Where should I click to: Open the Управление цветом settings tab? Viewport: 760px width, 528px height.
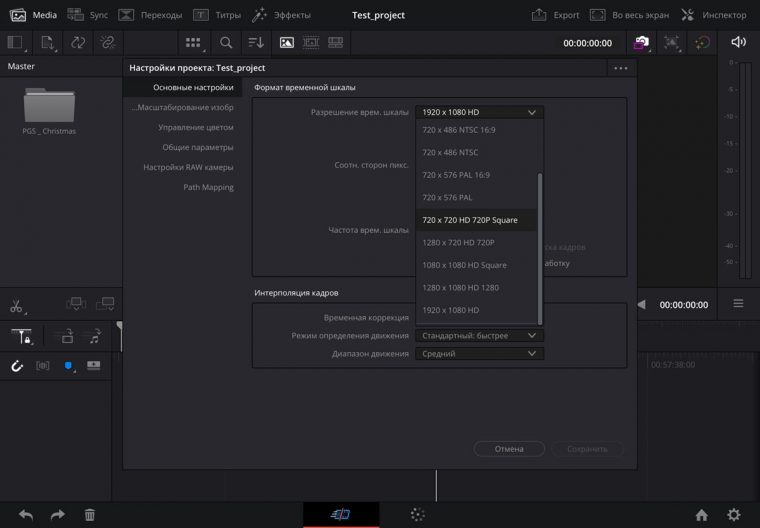[x=195, y=127]
